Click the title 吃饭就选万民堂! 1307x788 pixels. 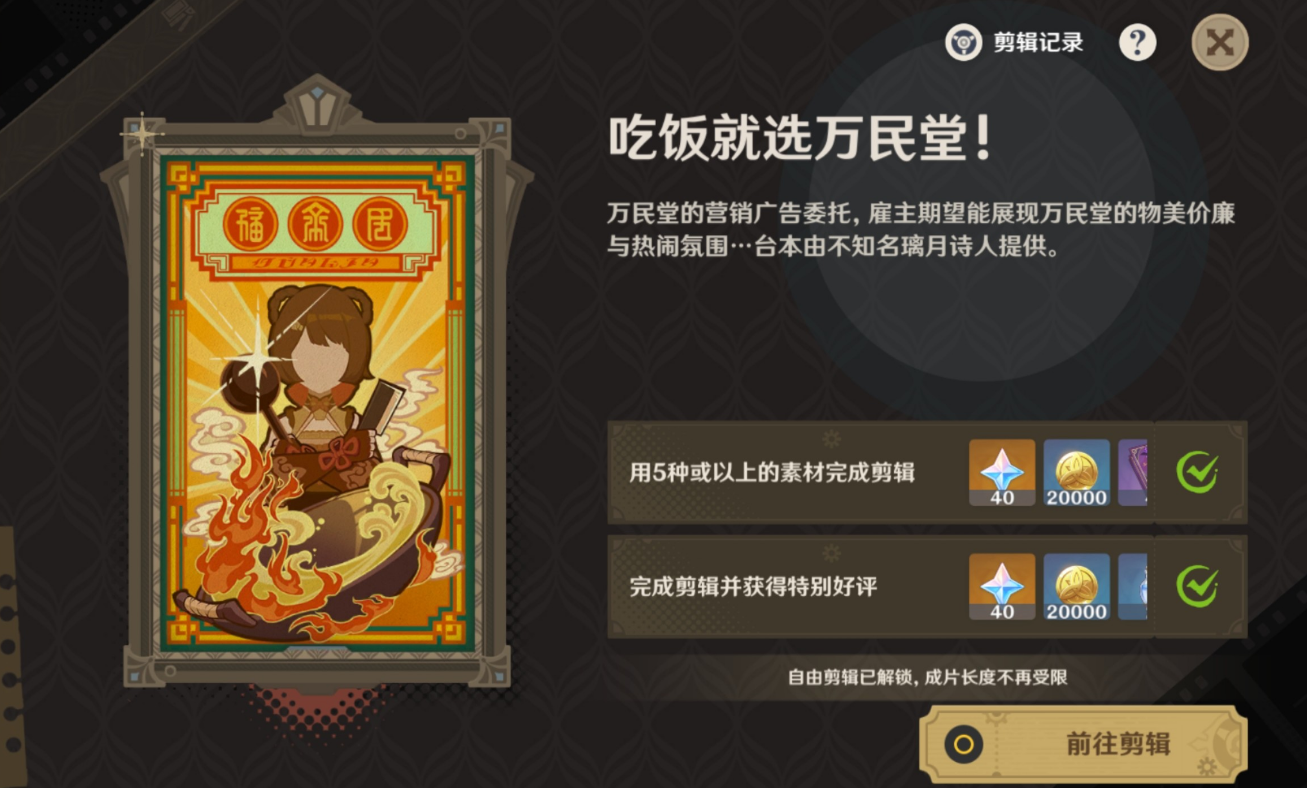coord(800,138)
